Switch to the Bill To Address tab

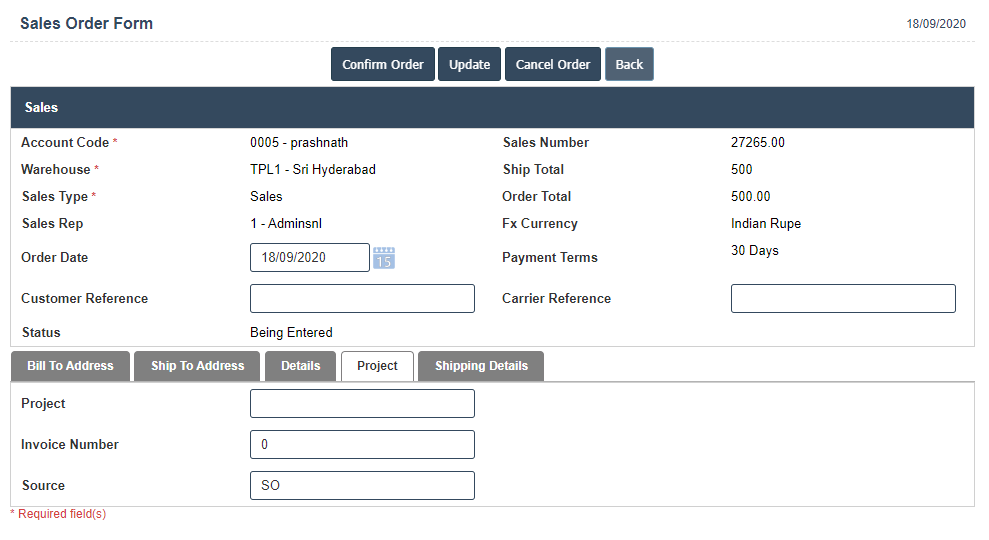click(70, 366)
